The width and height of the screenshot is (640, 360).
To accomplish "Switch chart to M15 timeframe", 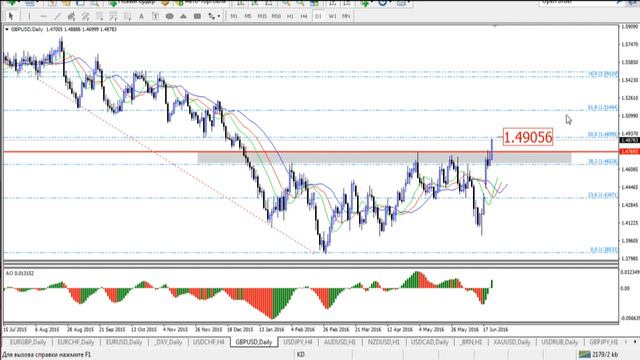I will click(262, 16).
